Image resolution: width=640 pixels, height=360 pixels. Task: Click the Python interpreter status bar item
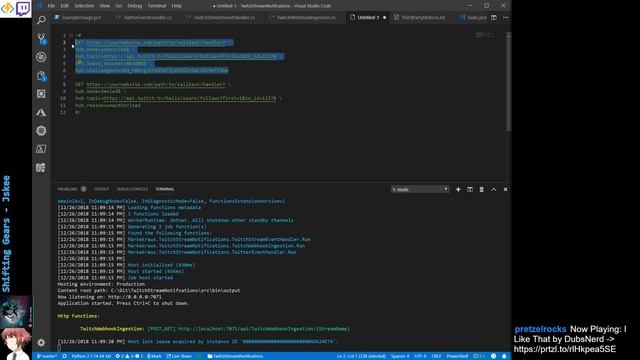coord(91,356)
